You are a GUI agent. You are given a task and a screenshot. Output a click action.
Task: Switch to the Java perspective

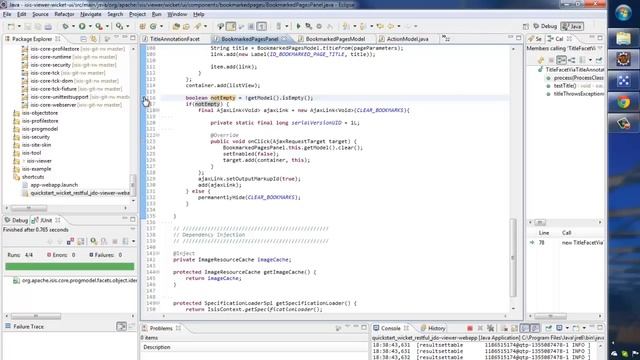[x=572, y=27]
